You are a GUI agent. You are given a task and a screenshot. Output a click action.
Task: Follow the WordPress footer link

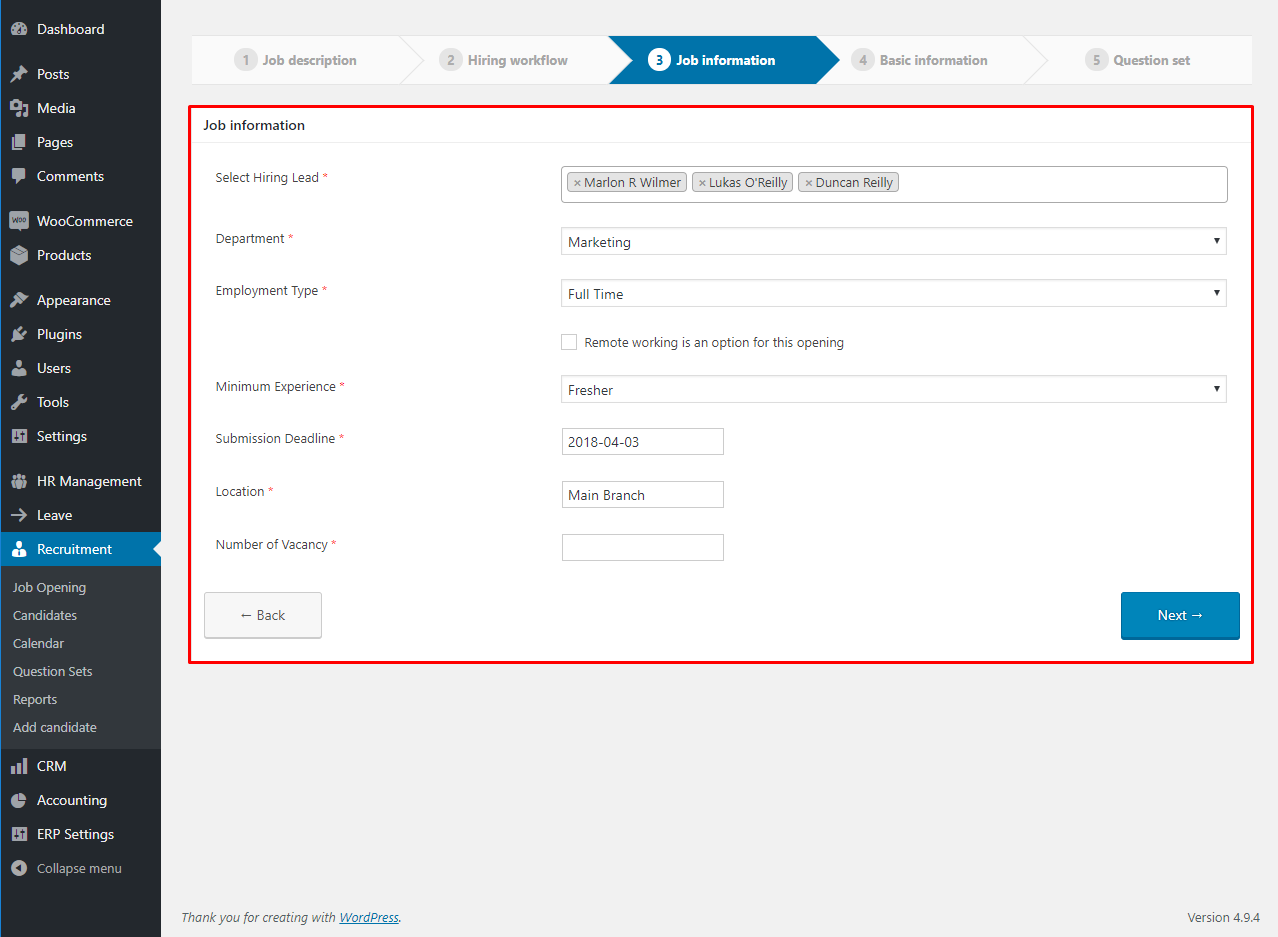(x=369, y=917)
